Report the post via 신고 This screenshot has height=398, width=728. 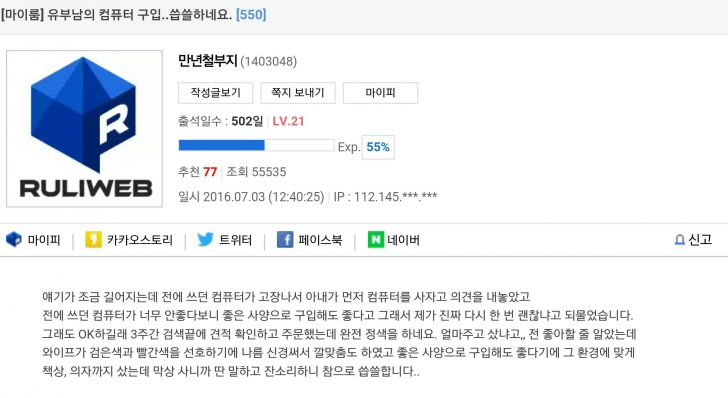[700, 240]
